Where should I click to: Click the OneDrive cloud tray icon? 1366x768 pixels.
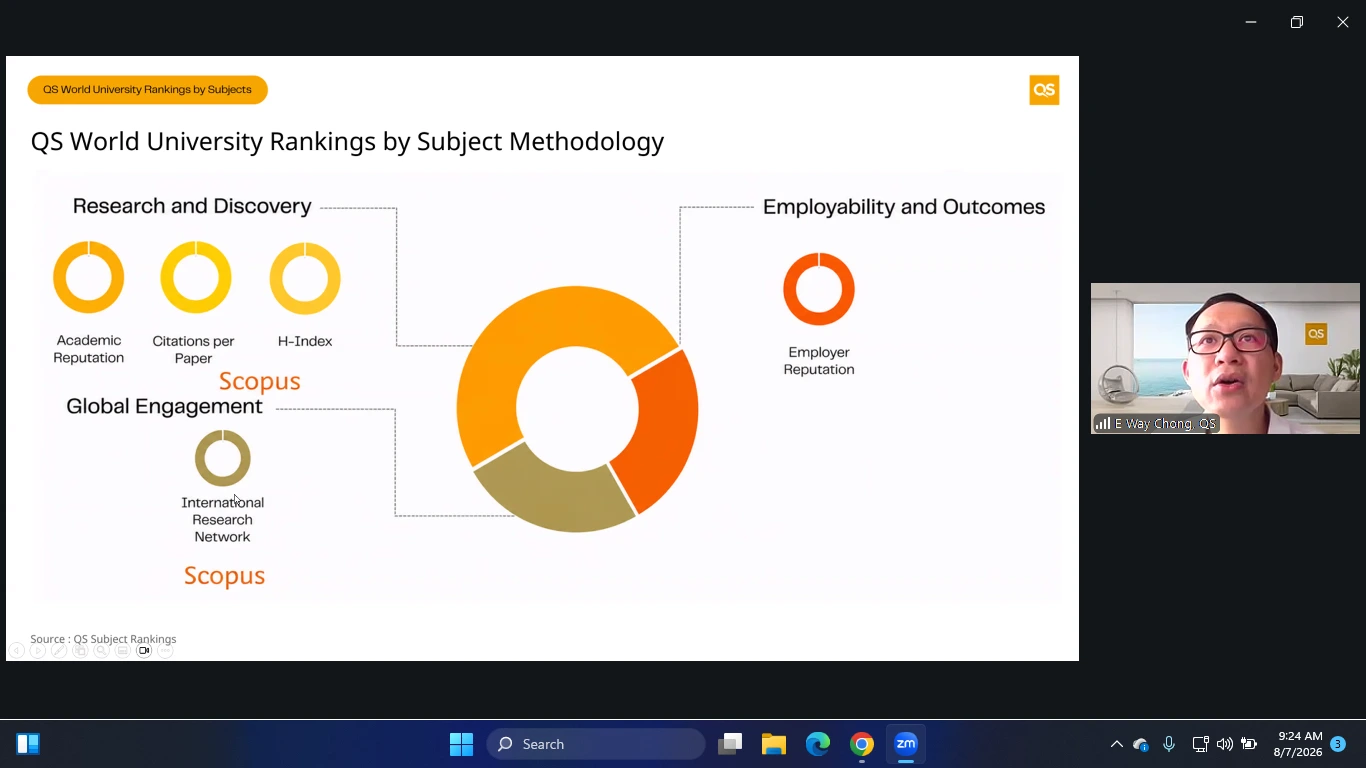[1141, 744]
